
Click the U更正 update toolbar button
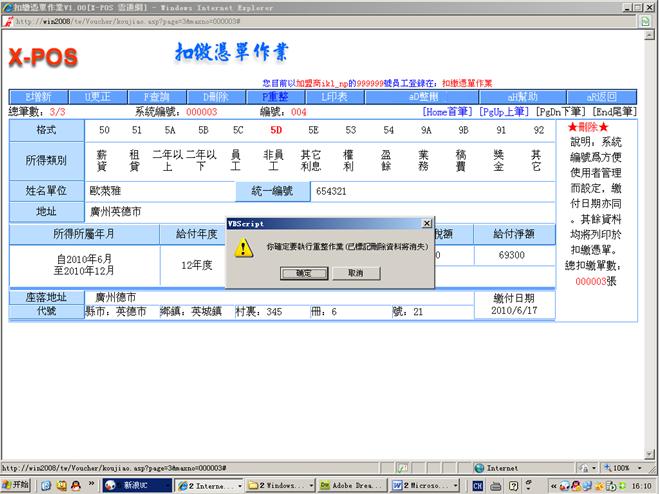pyautogui.click(x=97, y=97)
